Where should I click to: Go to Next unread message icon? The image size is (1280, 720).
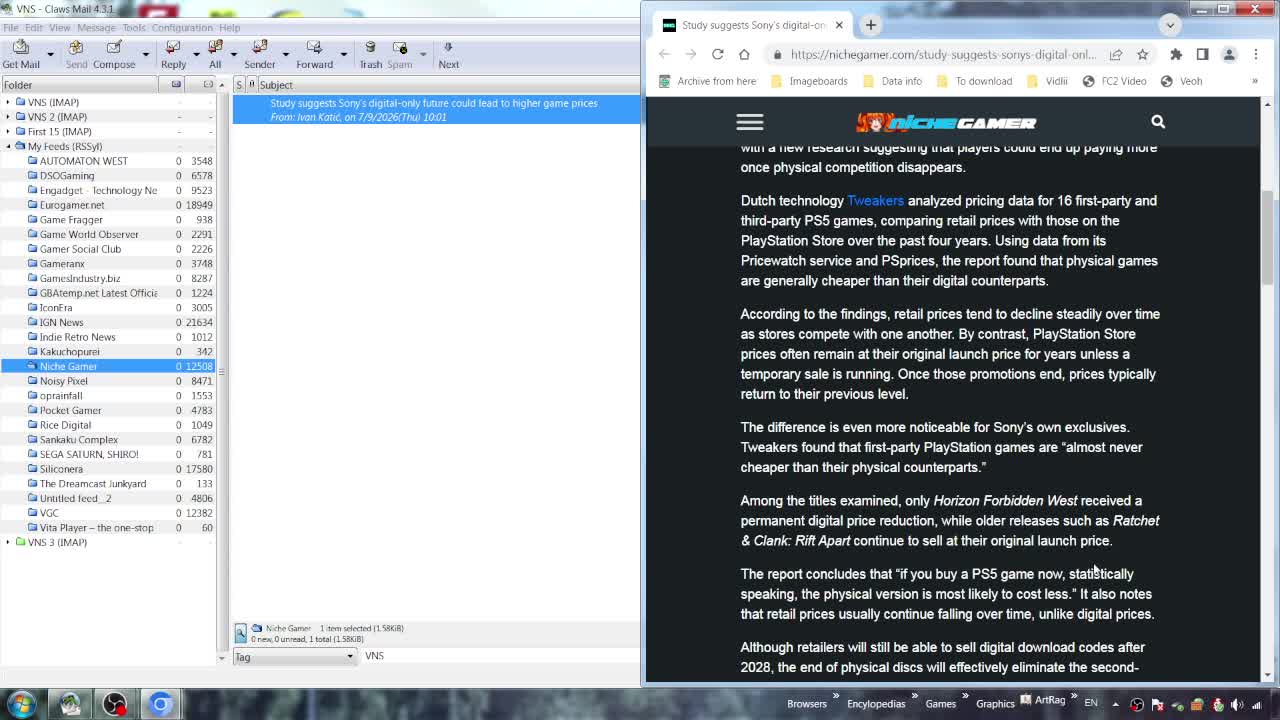click(x=448, y=54)
